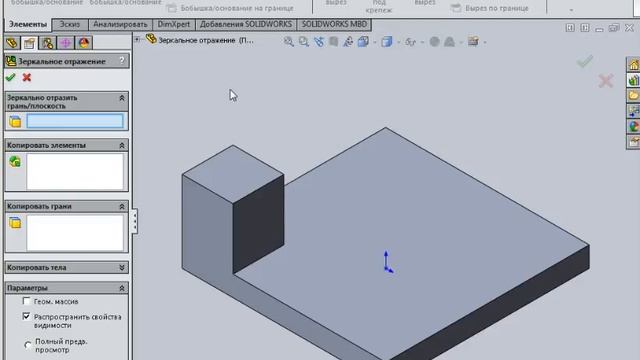Open Display Style dropdown arrow
The height and width of the screenshot is (360, 640).
398,42
